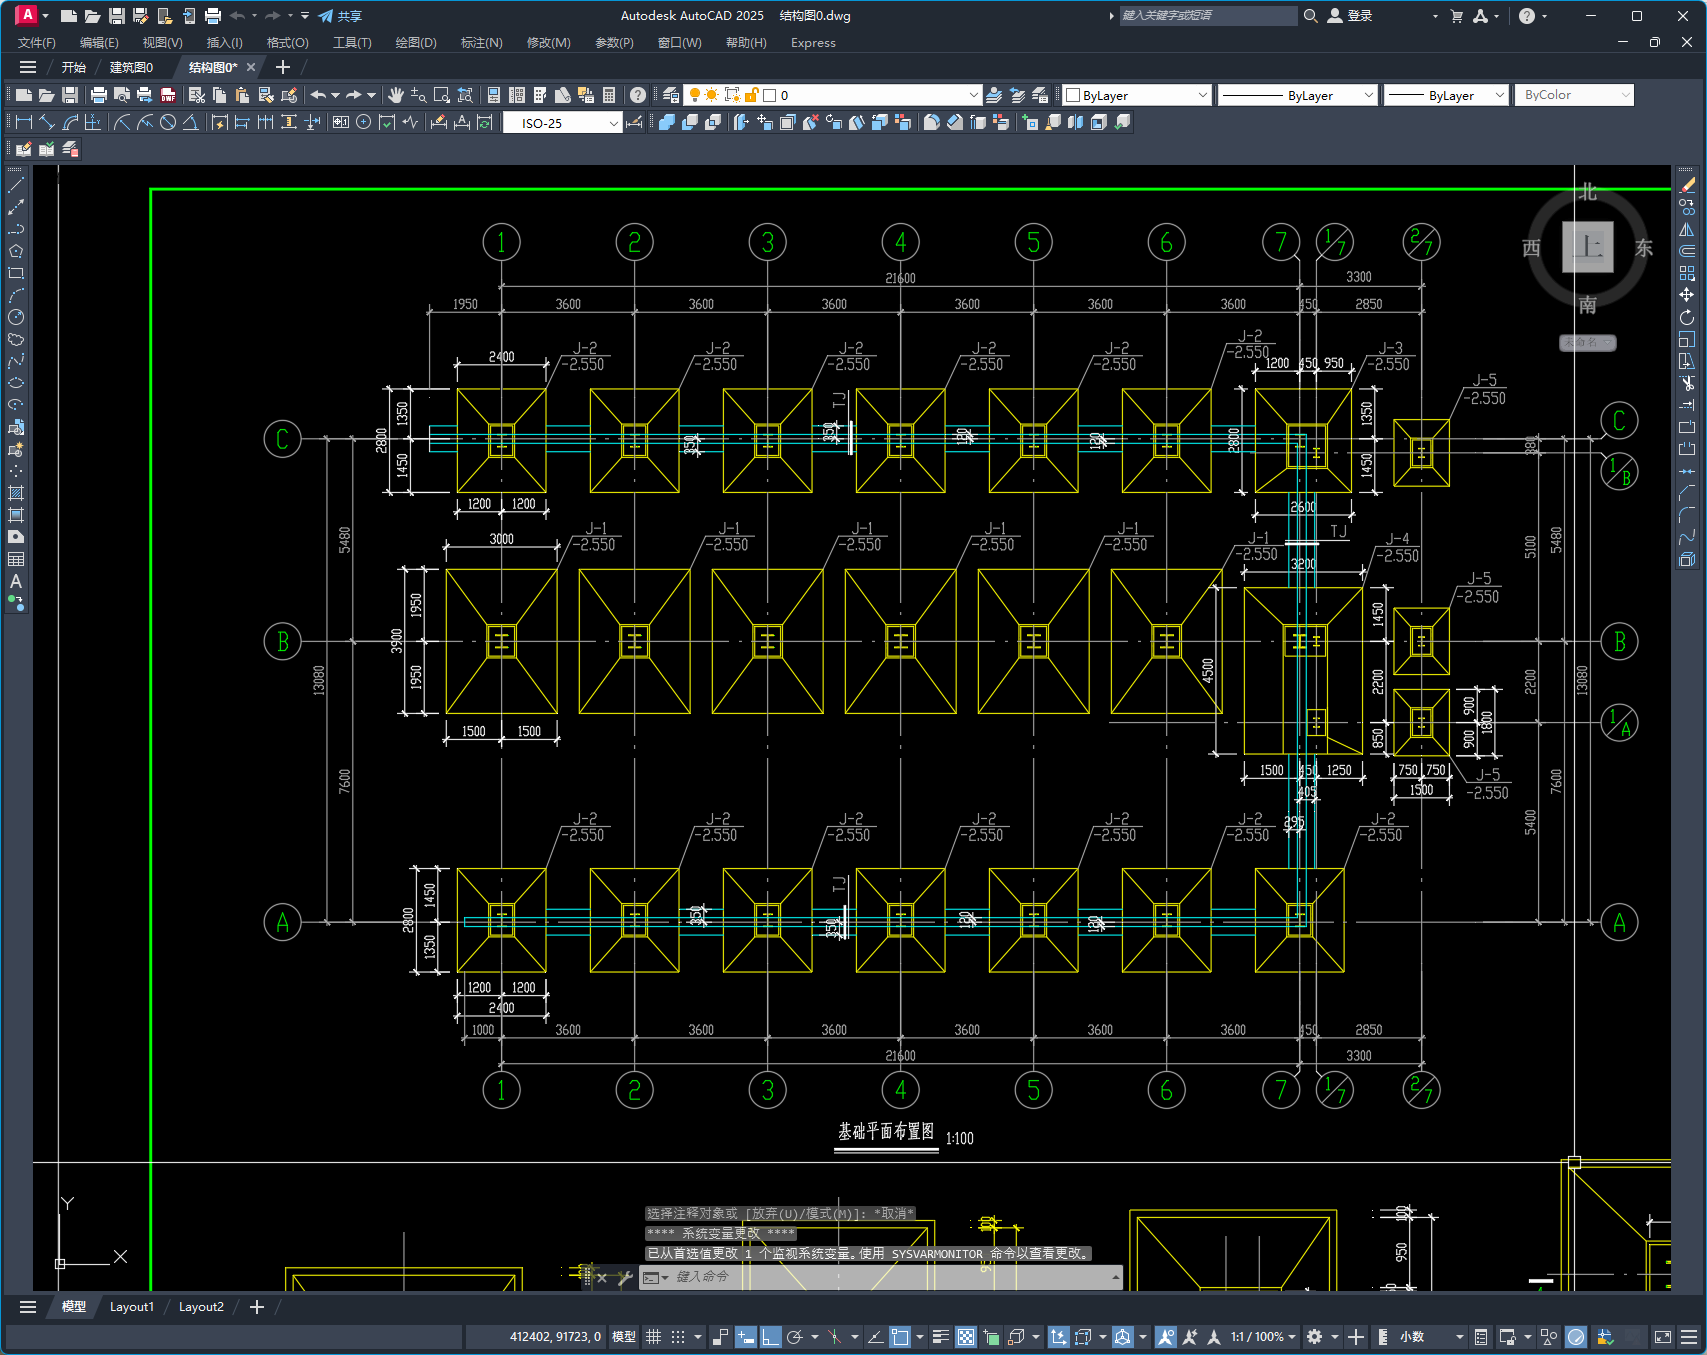Select the Move tool in modify toolbar

(x=1687, y=295)
